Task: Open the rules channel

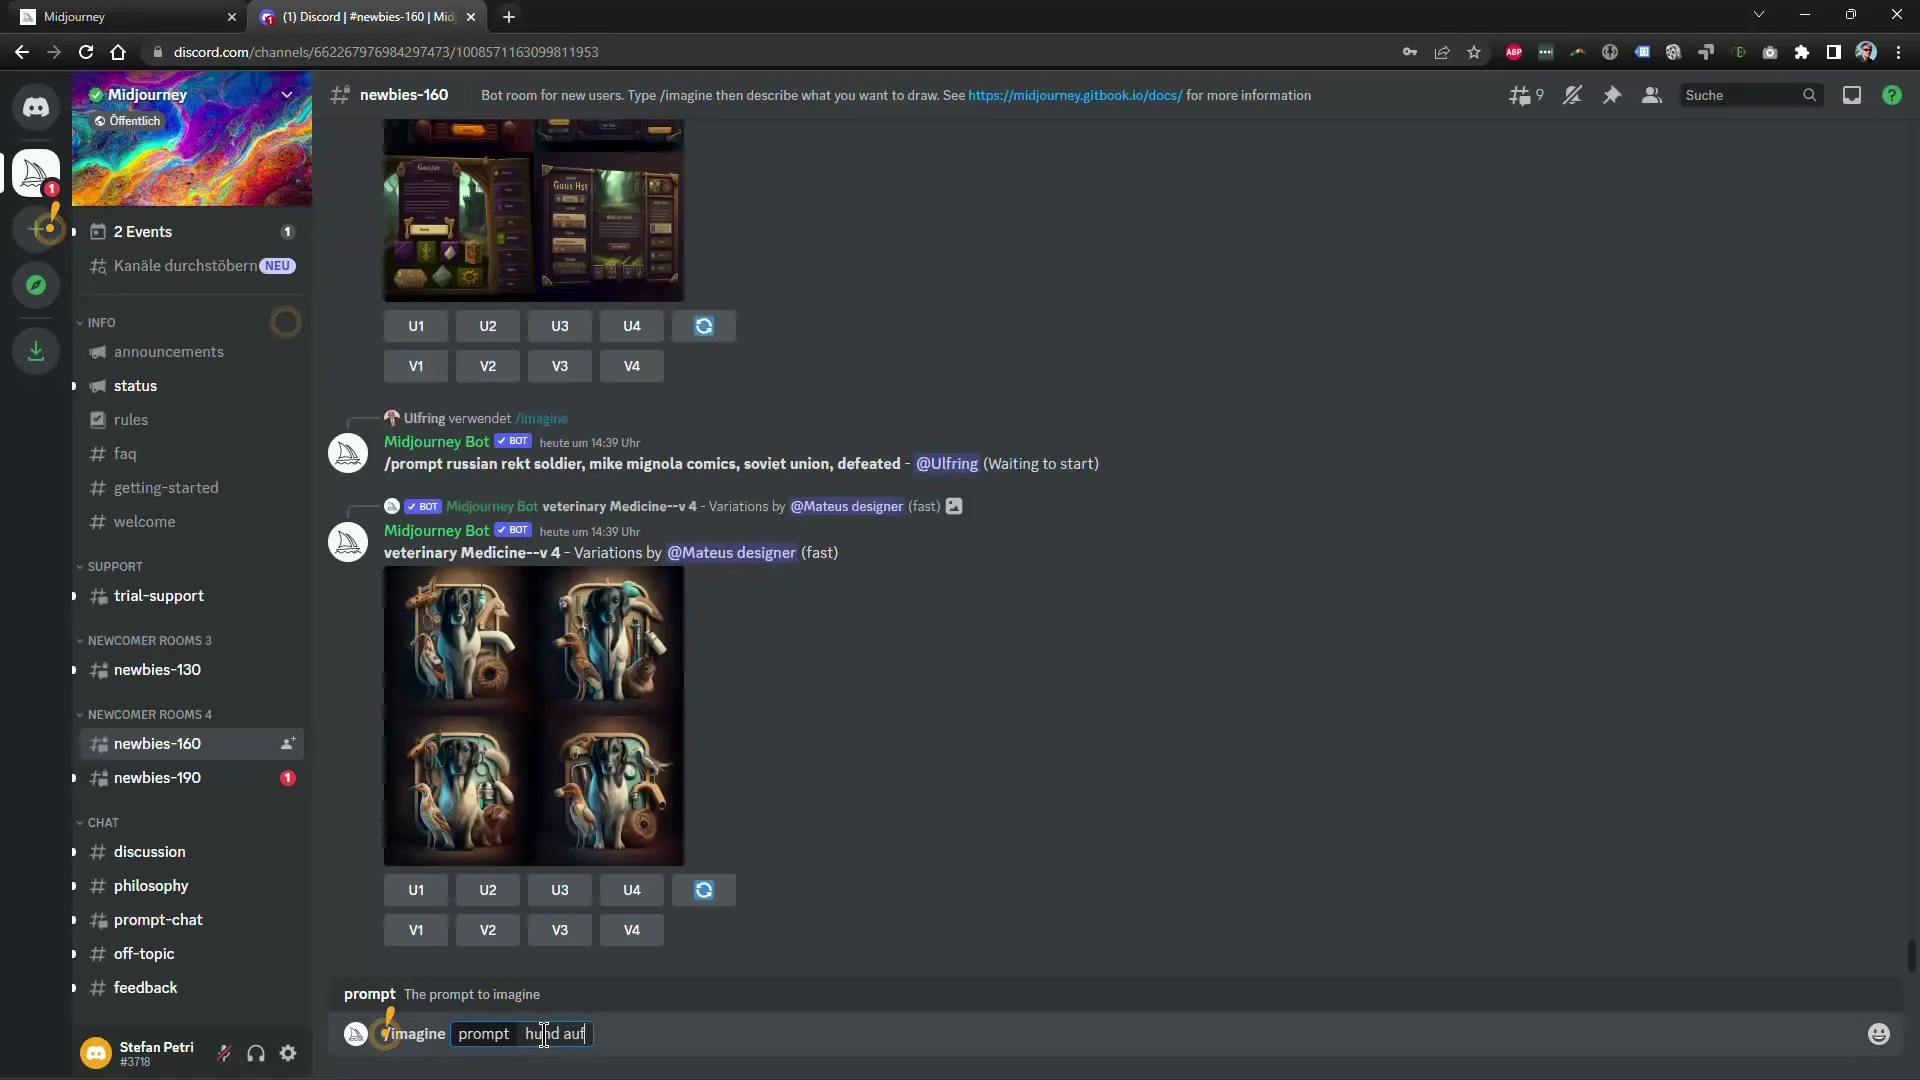Action: click(131, 419)
